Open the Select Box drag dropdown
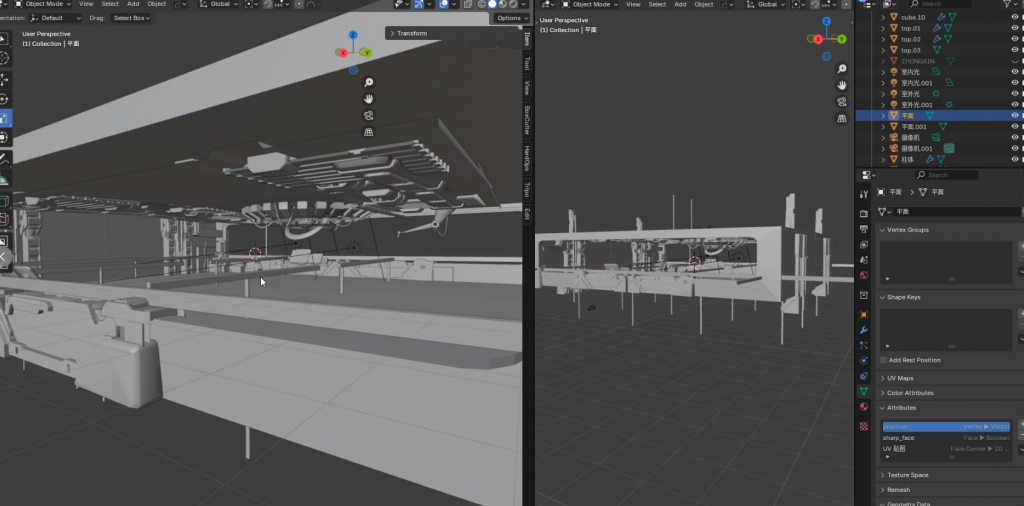The height and width of the screenshot is (506, 1024). point(131,18)
